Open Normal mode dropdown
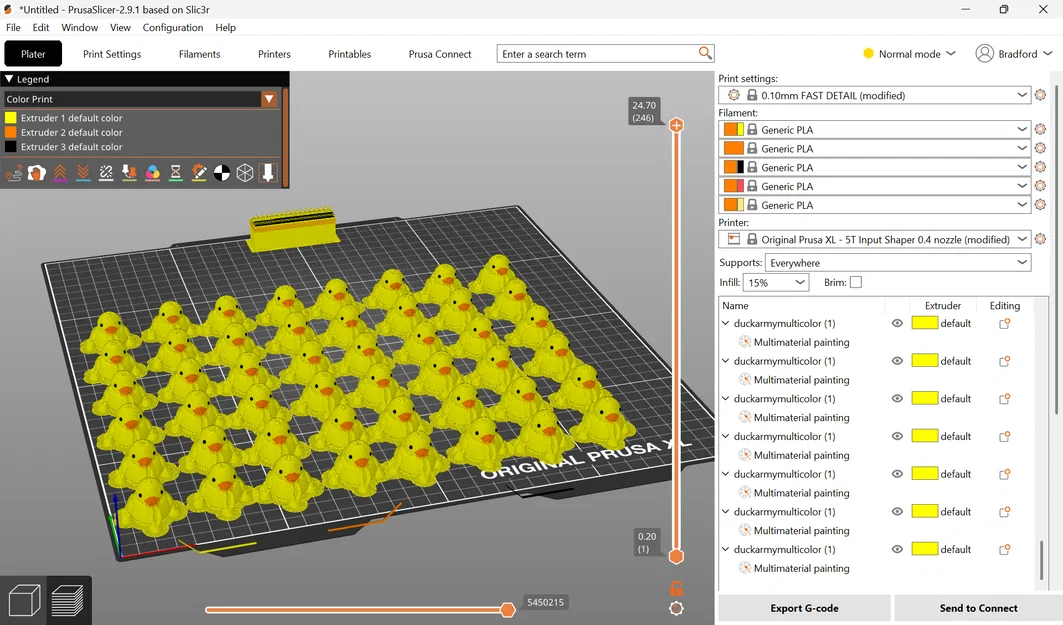1063x625 pixels. (909, 54)
